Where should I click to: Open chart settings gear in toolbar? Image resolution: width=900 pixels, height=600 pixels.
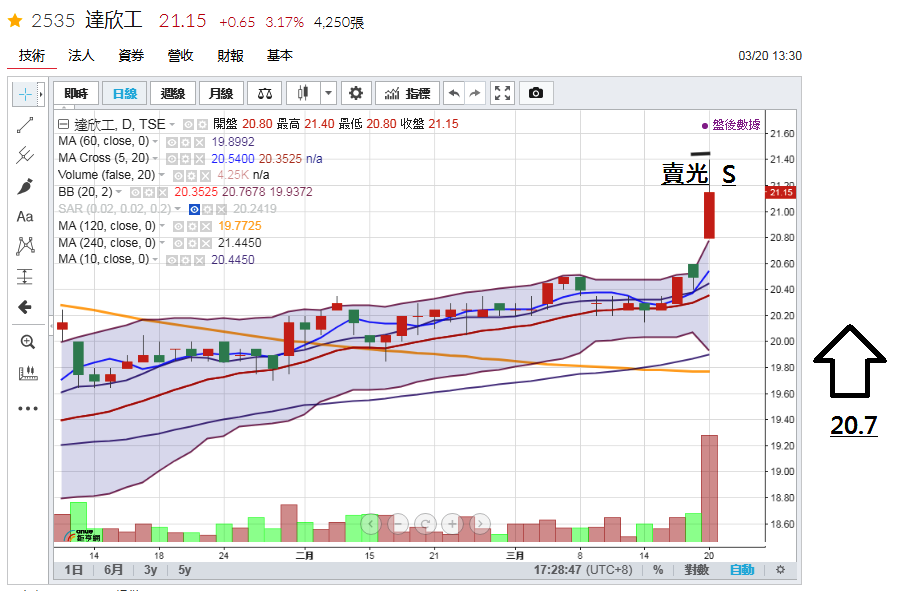[356, 93]
